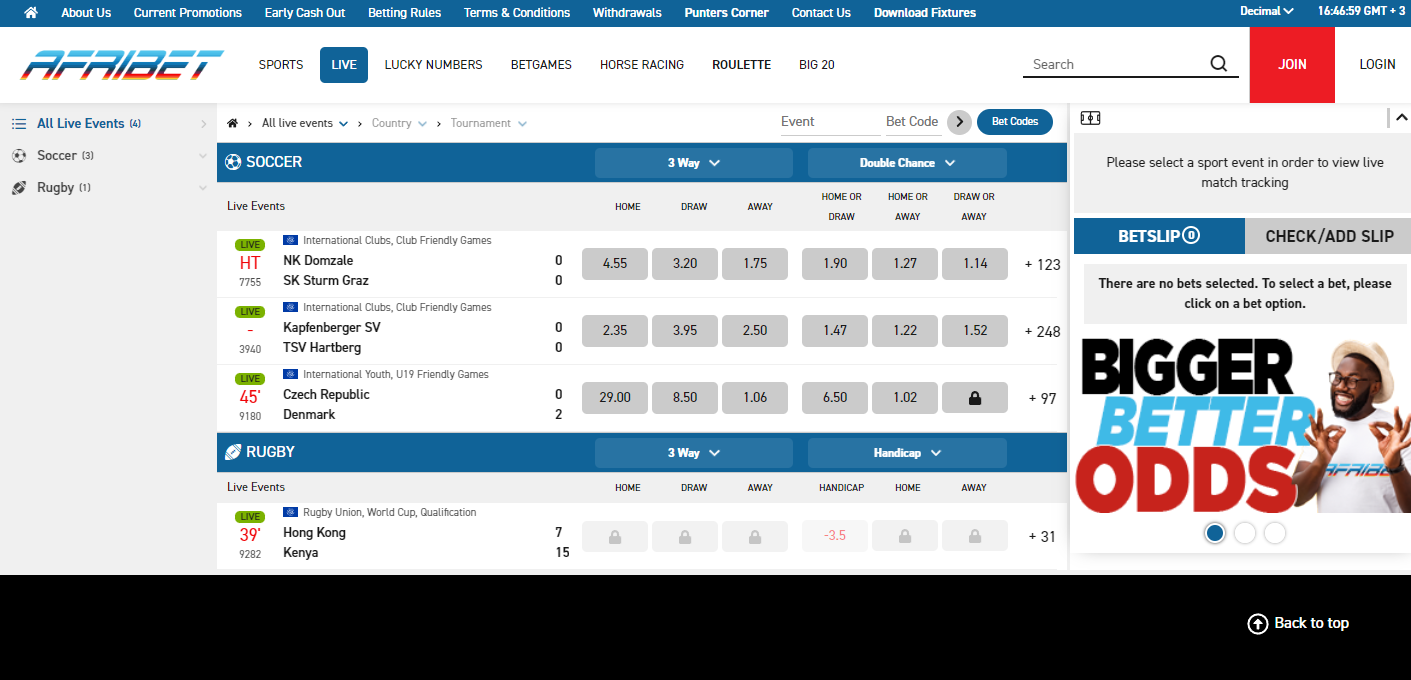
Task: Switch to the CHECK/ADD SLIP tab
Action: pos(1328,236)
